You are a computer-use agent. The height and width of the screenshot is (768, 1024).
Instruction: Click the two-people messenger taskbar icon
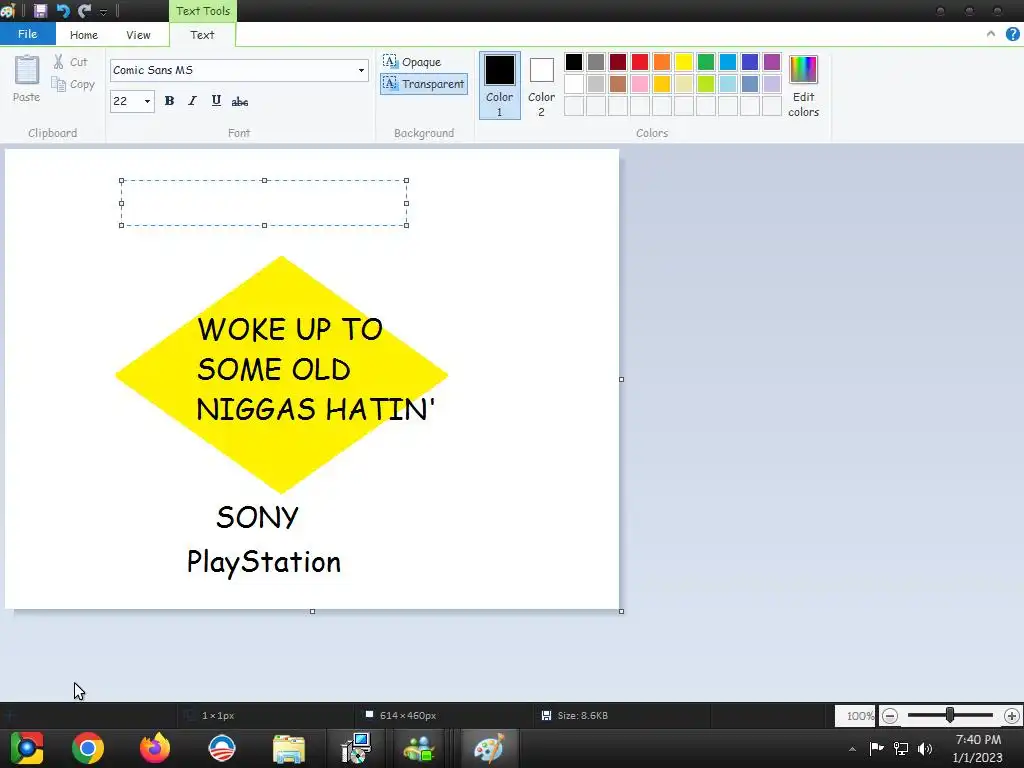click(x=419, y=748)
